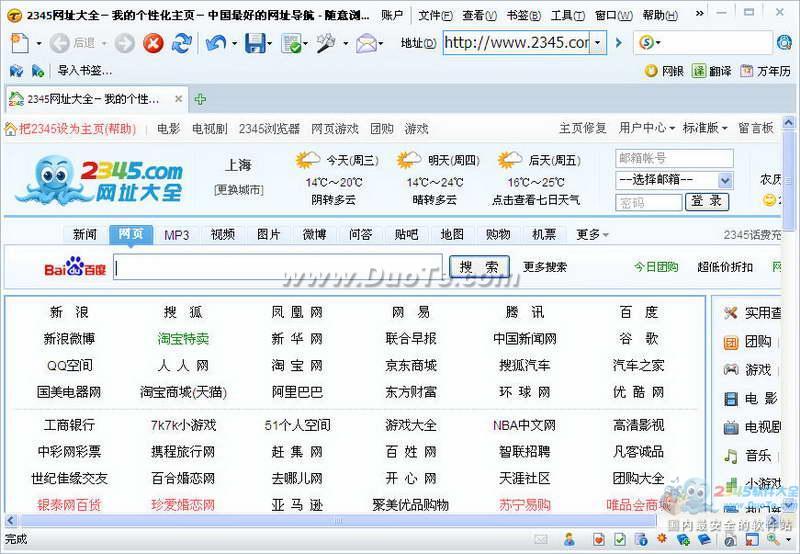Refresh the page with the blue arrows icon
Image resolution: width=800 pixels, height=554 pixels.
[x=181, y=43]
